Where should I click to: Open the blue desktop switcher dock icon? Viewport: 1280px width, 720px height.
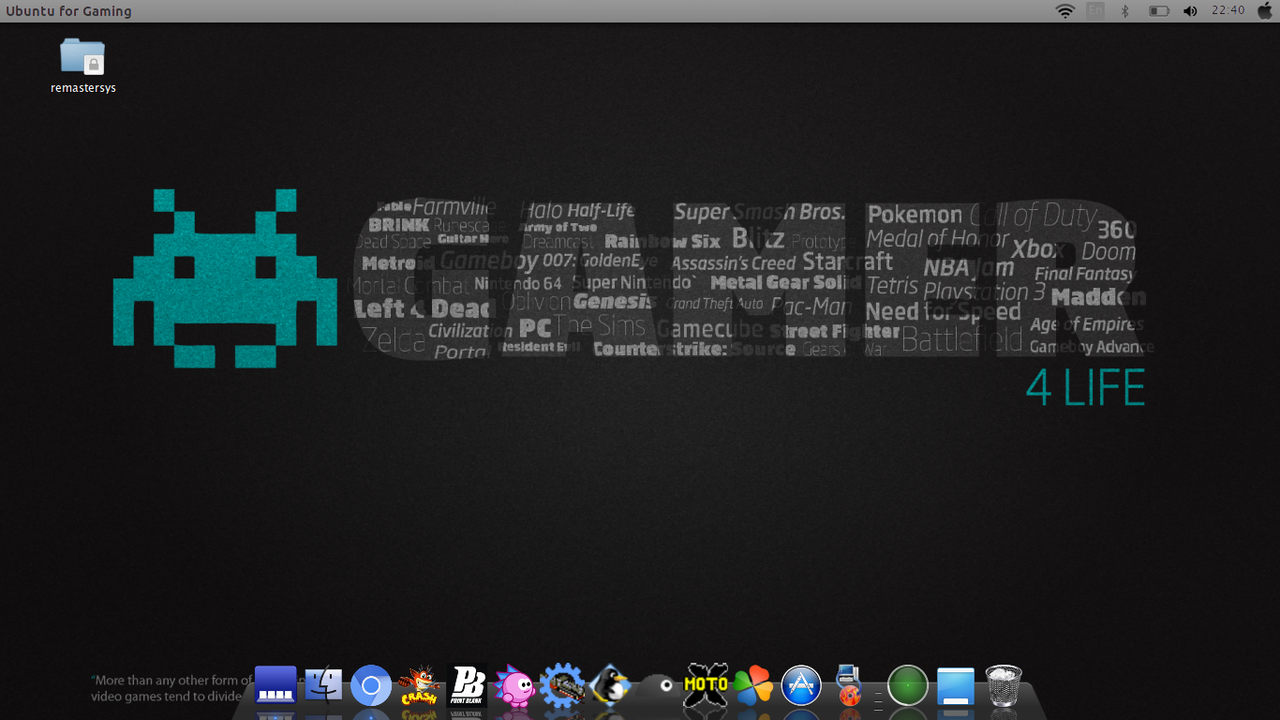pos(276,685)
